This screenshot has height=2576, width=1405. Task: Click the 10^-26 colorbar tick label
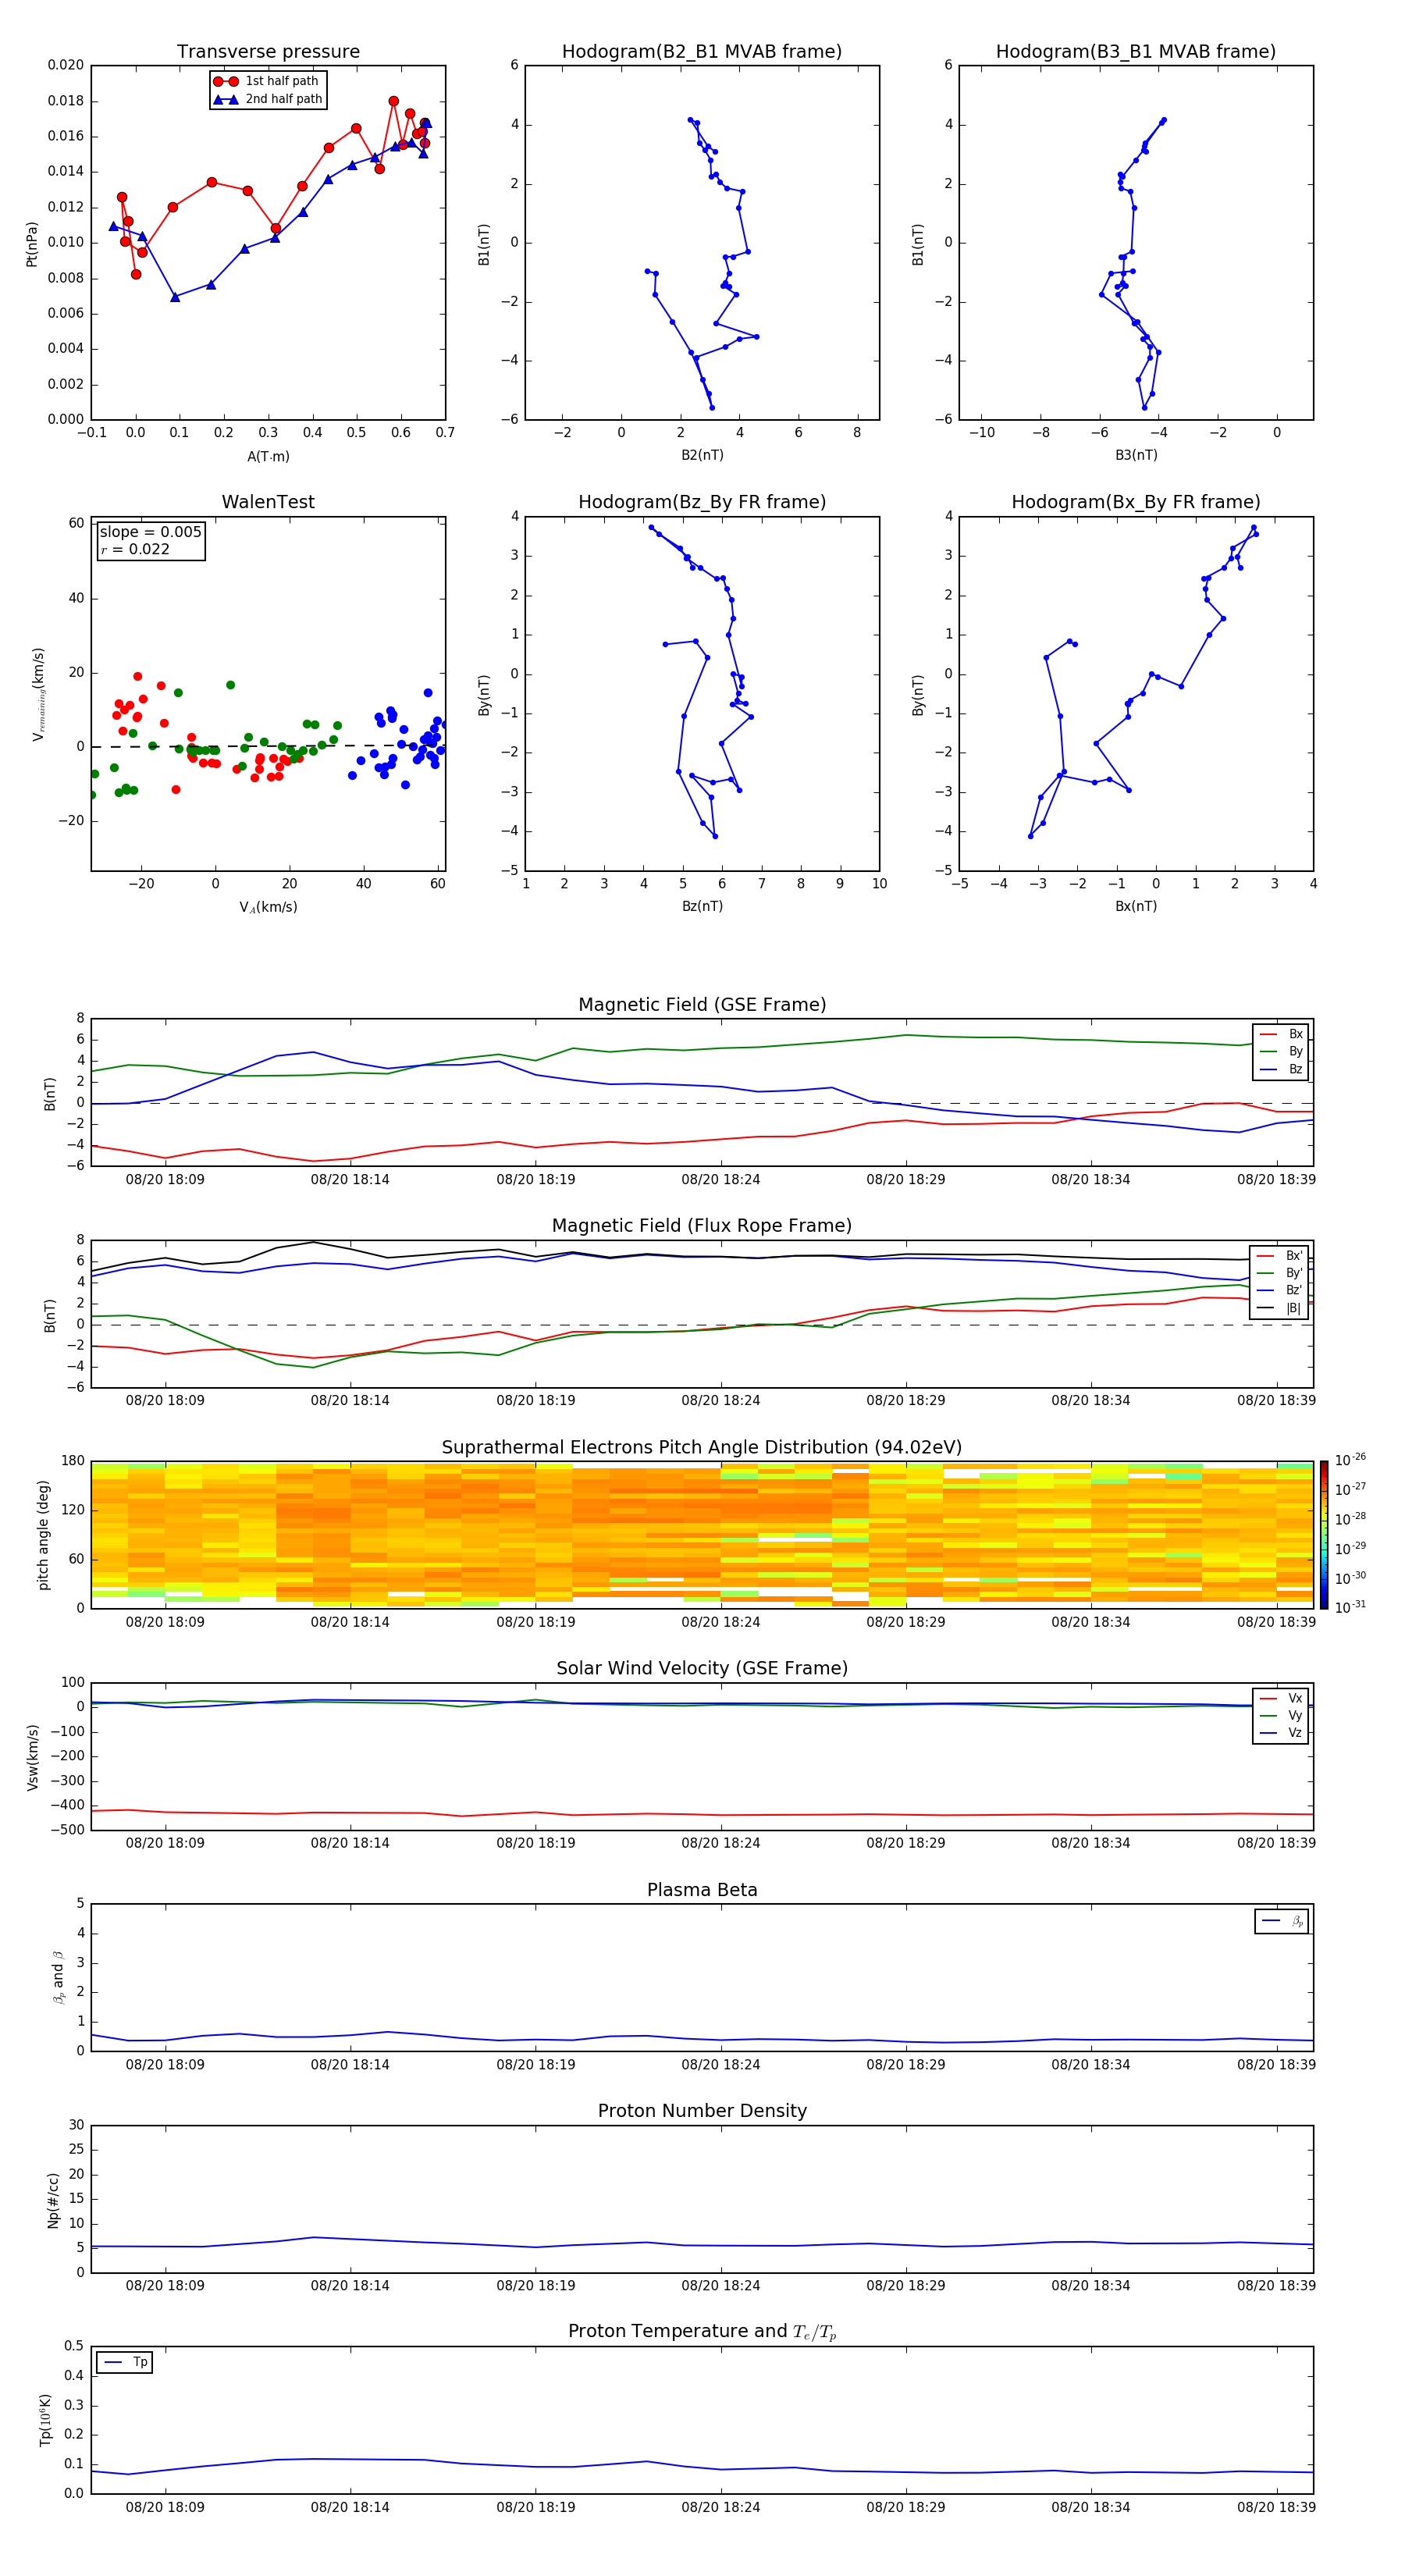tap(1351, 1460)
